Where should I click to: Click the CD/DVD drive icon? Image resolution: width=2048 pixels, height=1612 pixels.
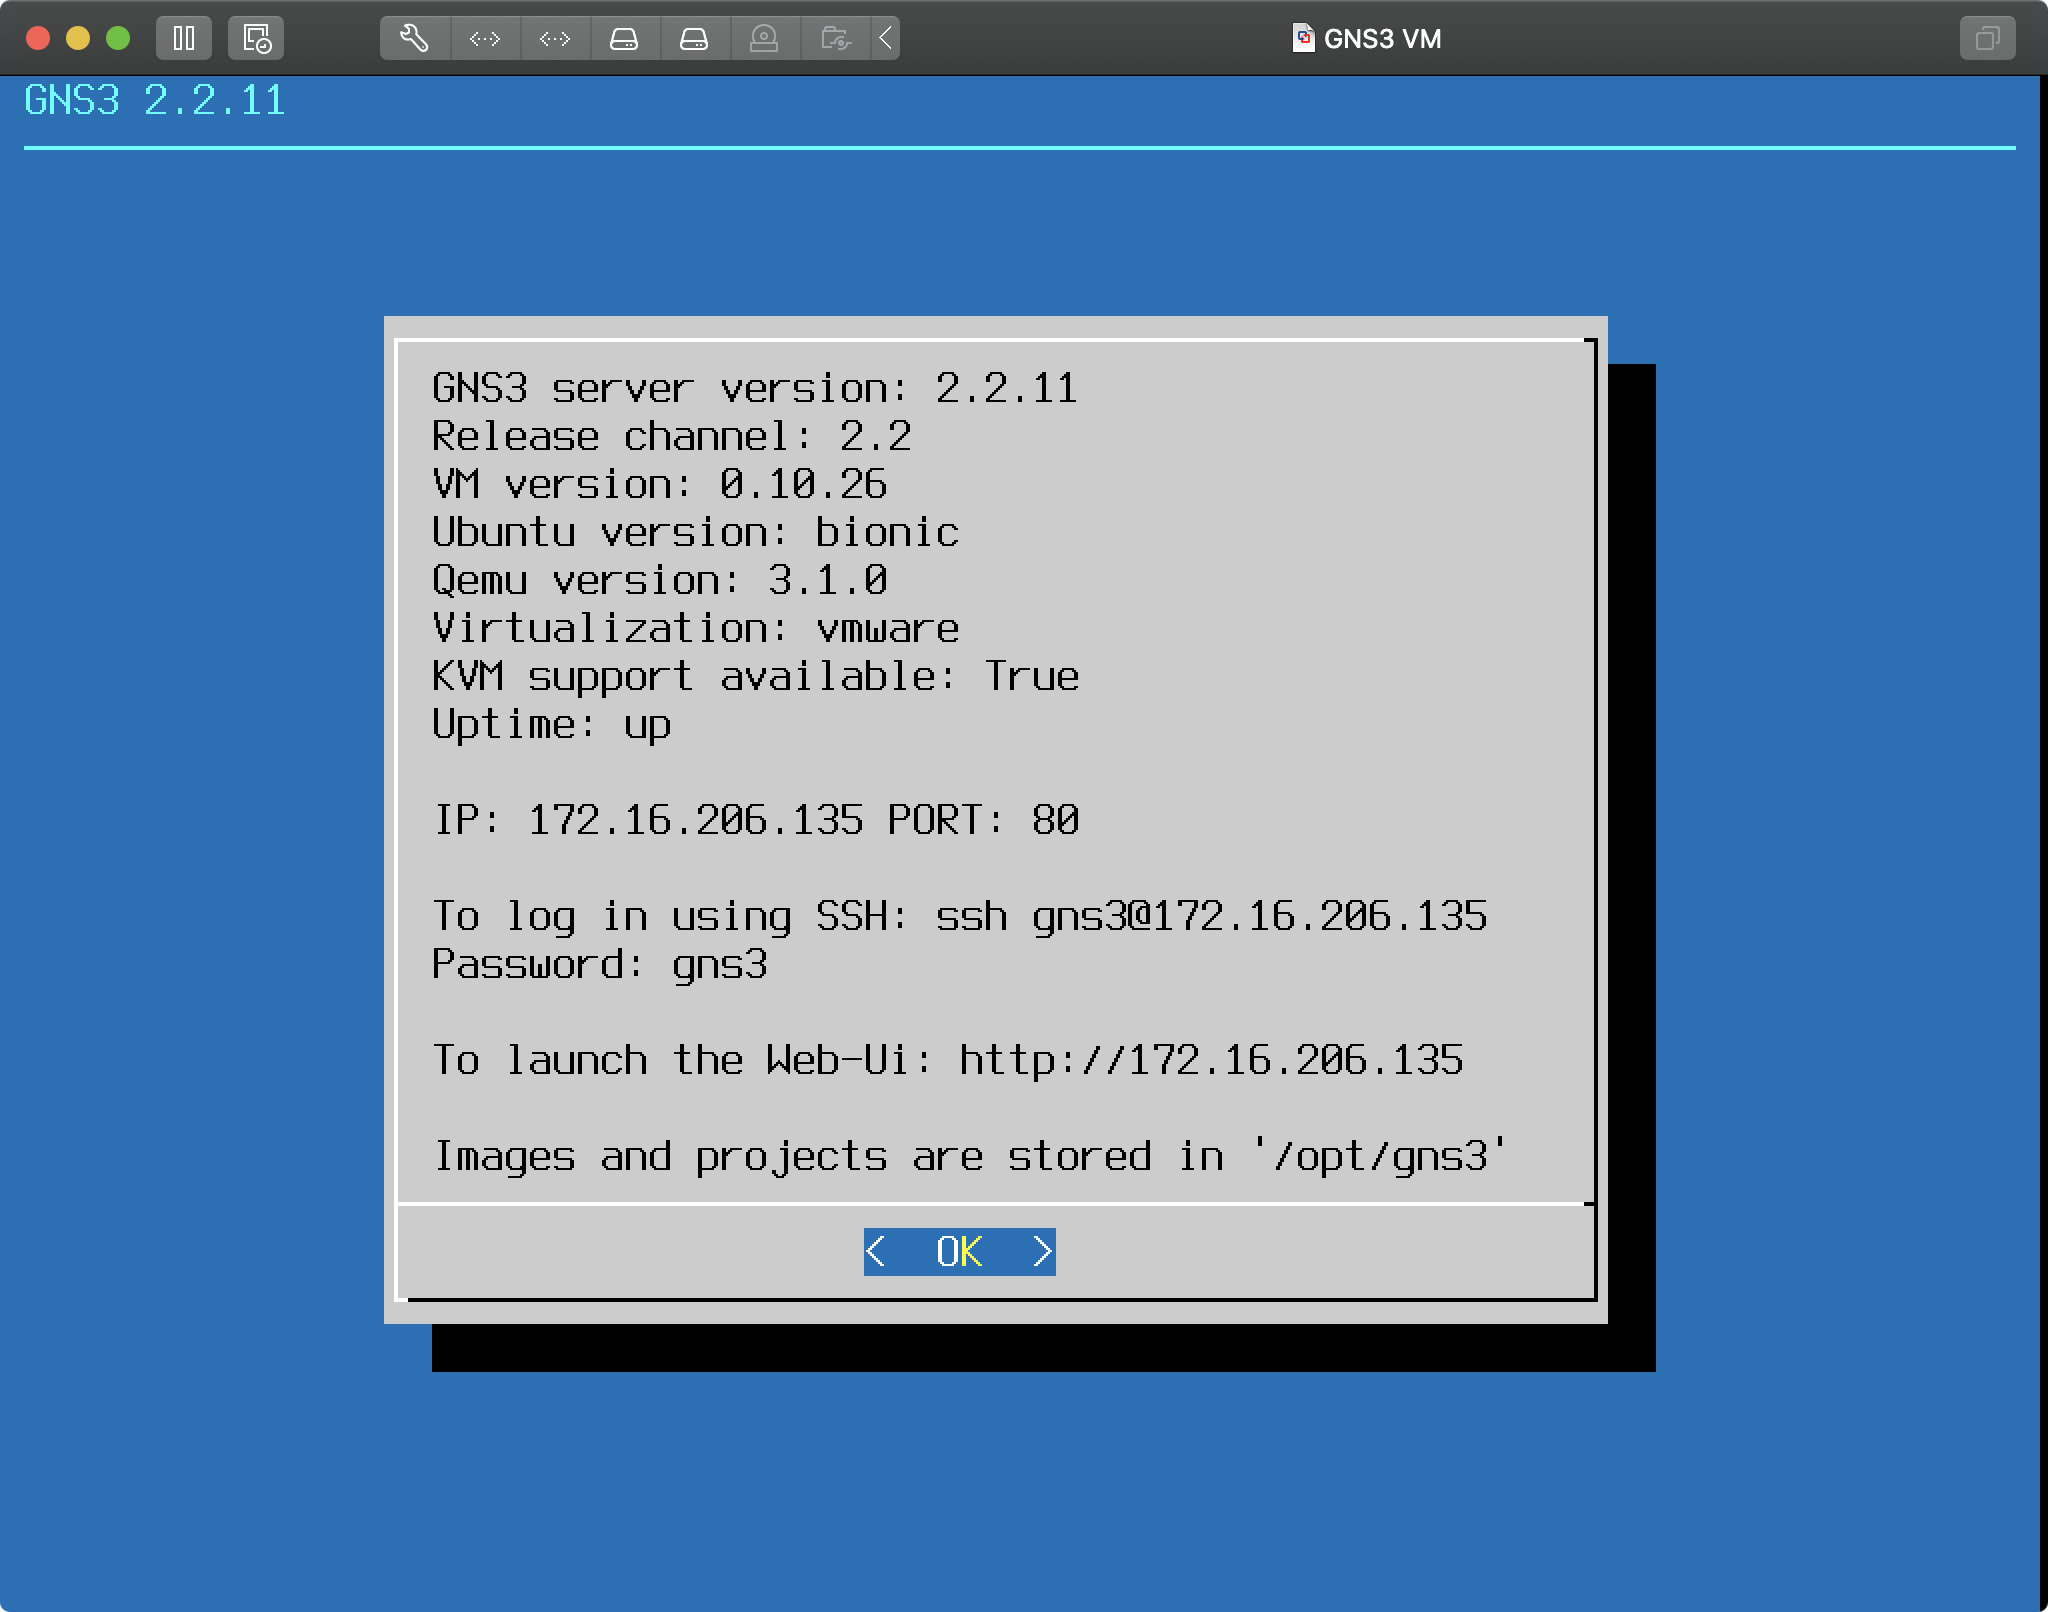pos(765,38)
